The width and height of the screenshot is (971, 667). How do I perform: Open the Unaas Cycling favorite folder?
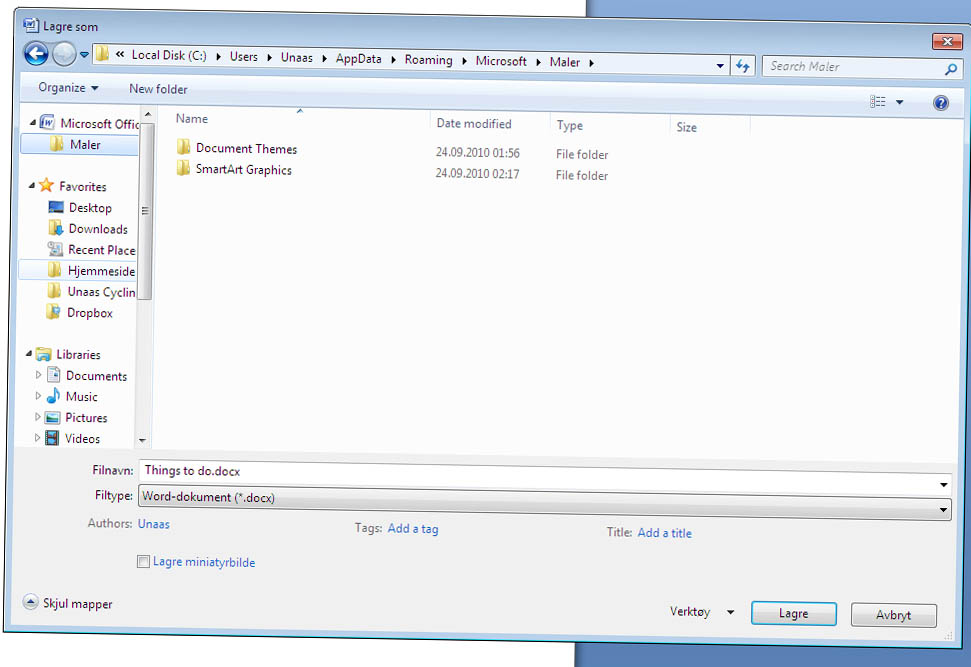coord(92,292)
